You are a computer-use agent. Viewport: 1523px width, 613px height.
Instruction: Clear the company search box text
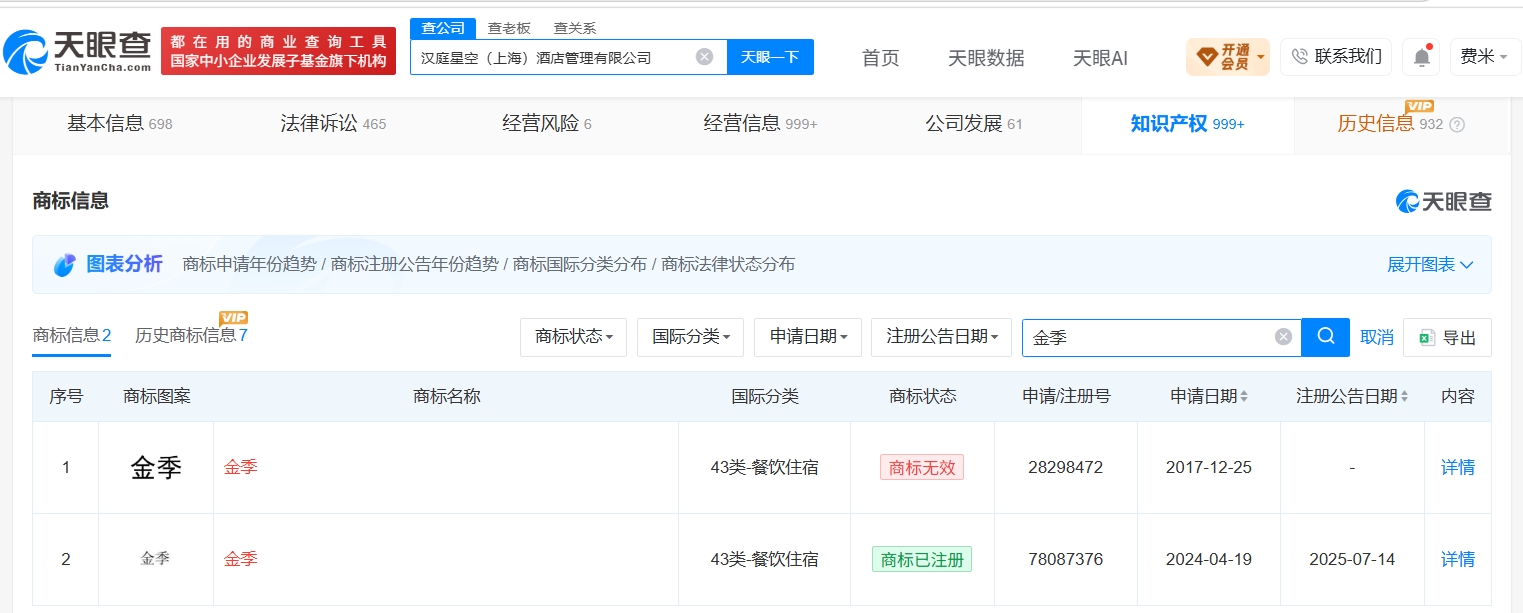click(x=704, y=57)
